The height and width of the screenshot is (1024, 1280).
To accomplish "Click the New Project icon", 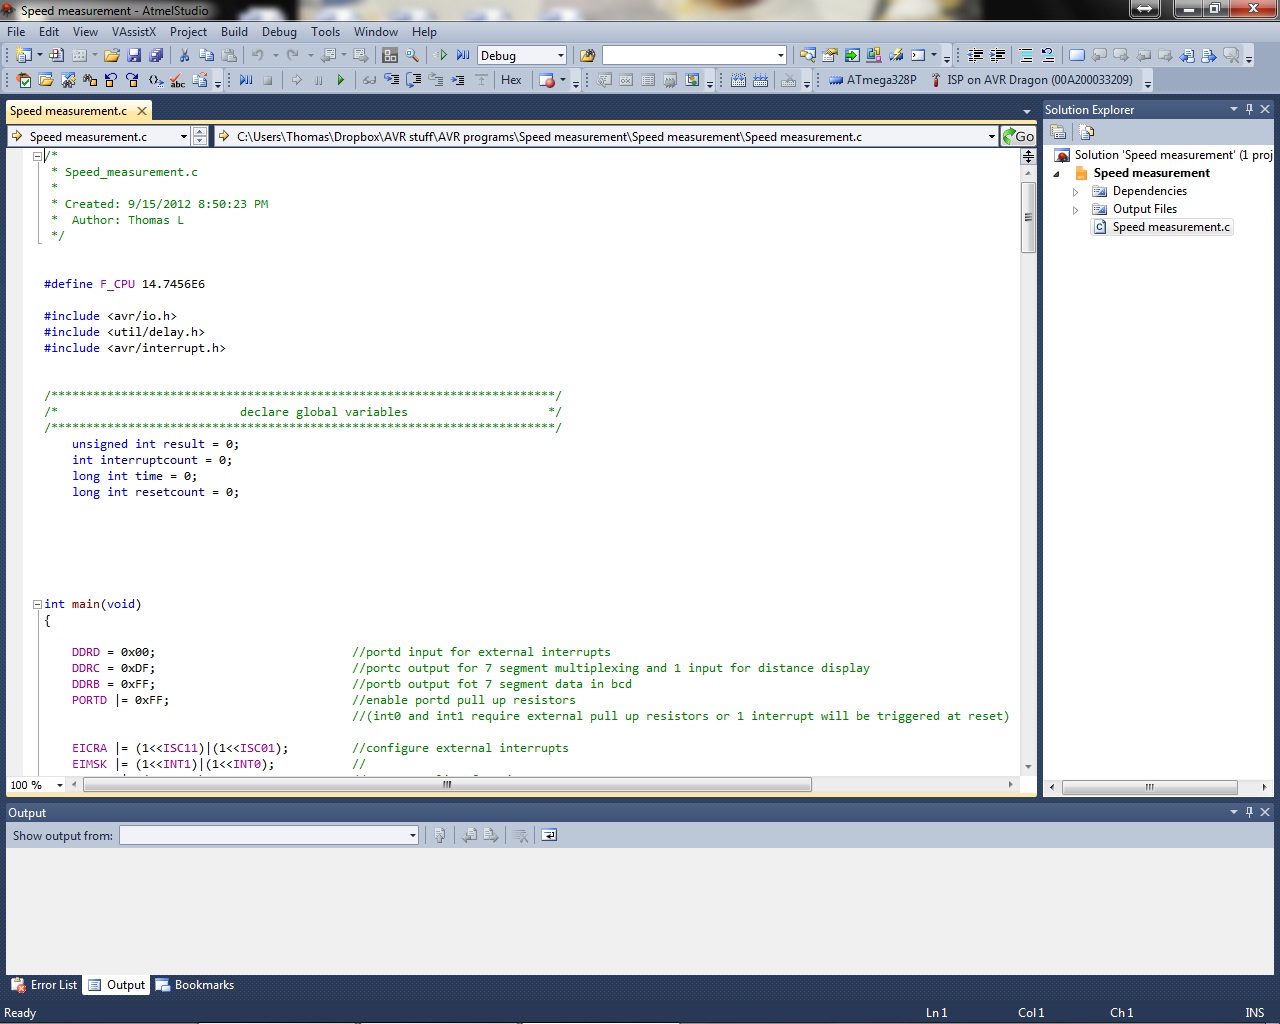I will (23, 55).
